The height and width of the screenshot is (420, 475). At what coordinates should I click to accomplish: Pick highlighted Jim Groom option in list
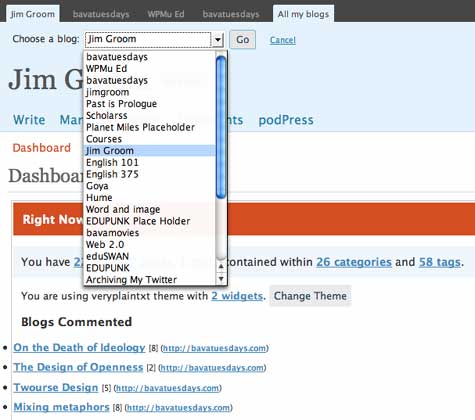[149, 150]
